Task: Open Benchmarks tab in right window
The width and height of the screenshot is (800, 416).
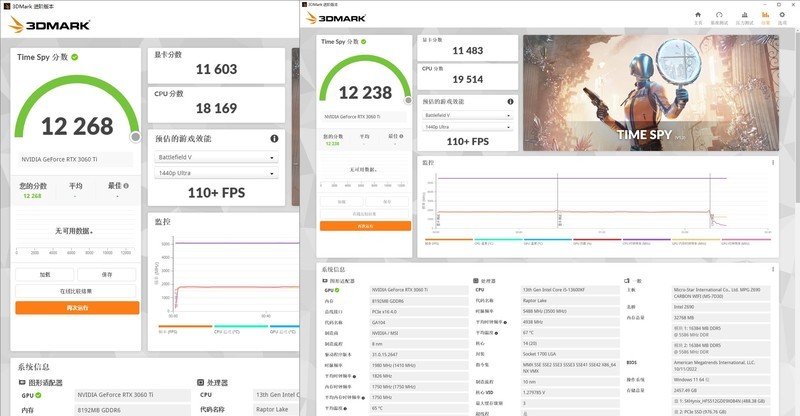Action: pyautogui.click(x=719, y=18)
